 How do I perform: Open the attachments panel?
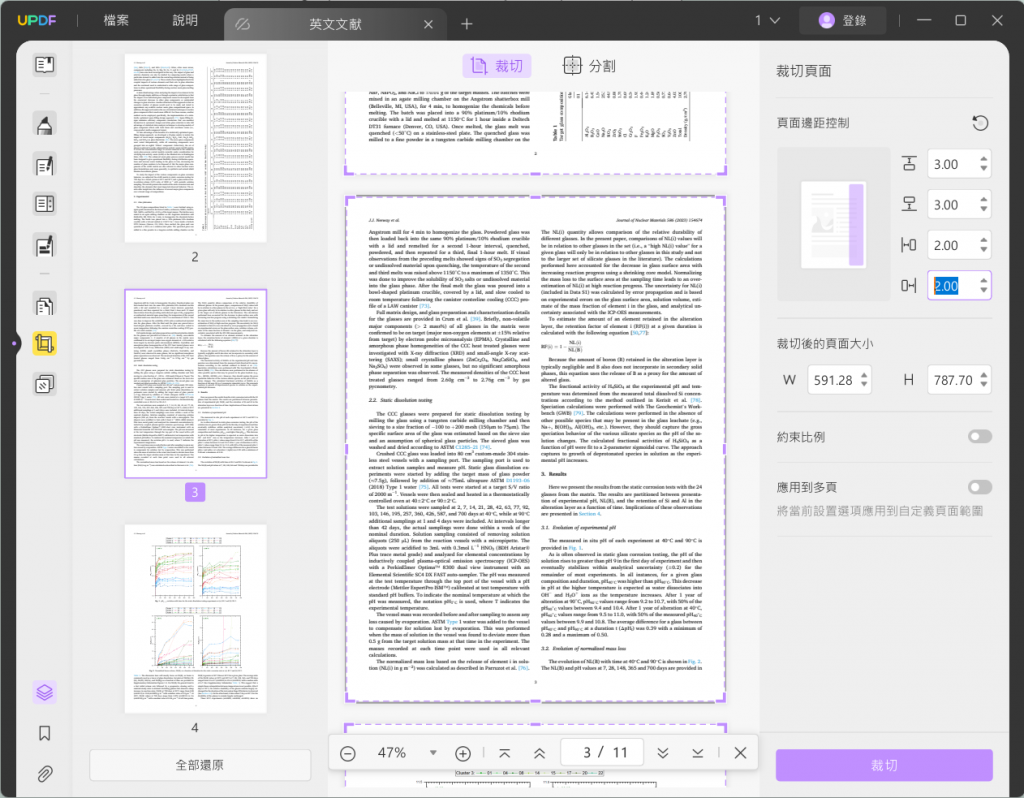coord(43,770)
